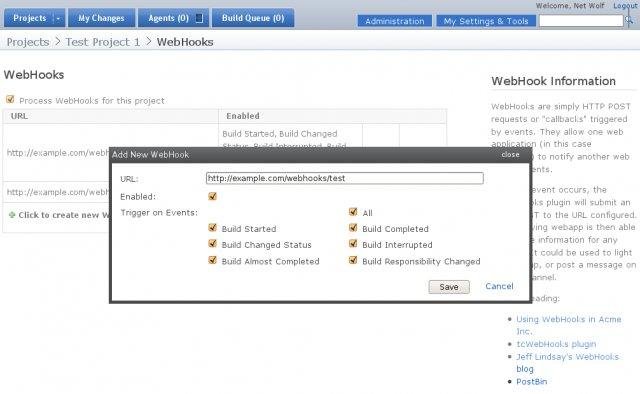Toggle Process WebHooks for this project

coord(10,99)
